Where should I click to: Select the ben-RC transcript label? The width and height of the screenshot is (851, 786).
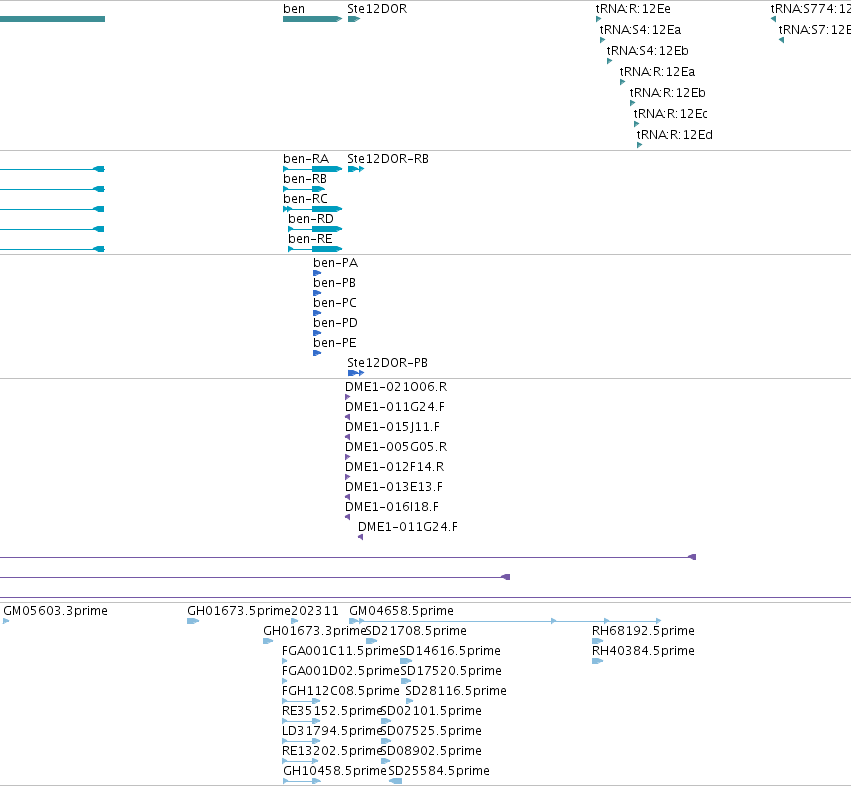click(305, 199)
